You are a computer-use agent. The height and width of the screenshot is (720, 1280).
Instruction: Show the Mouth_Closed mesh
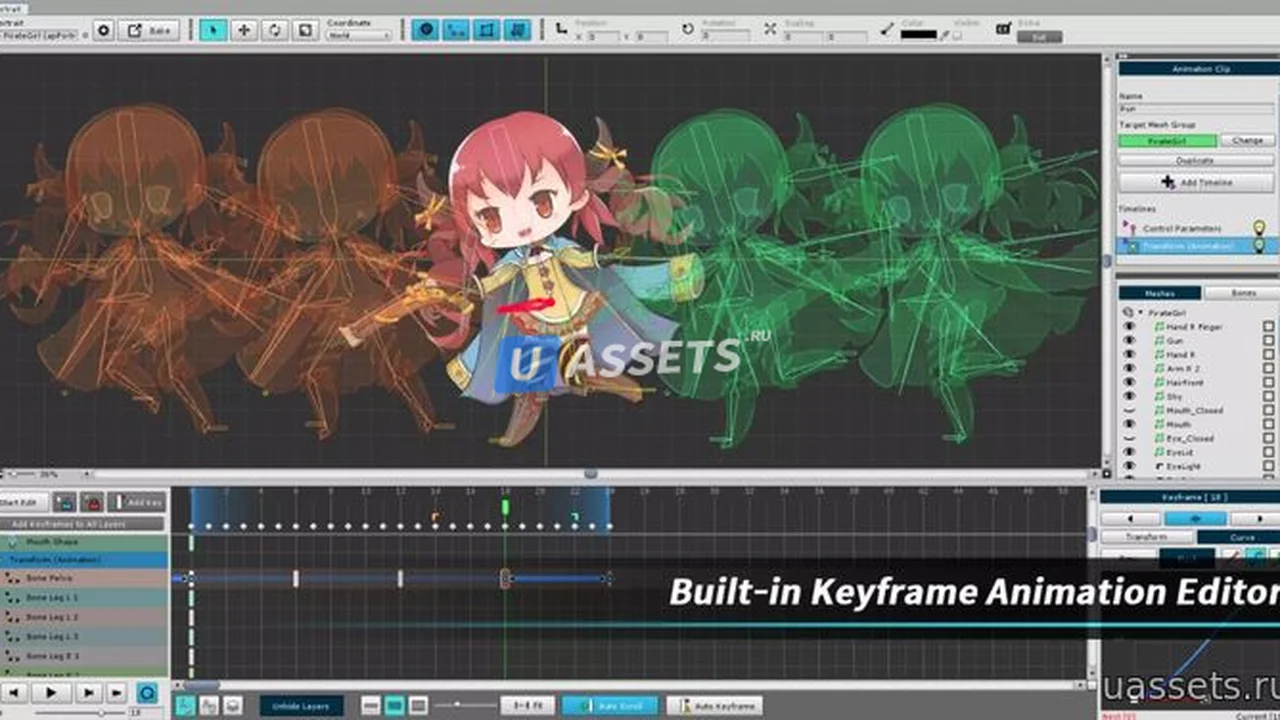click(x=1129, y=411)
